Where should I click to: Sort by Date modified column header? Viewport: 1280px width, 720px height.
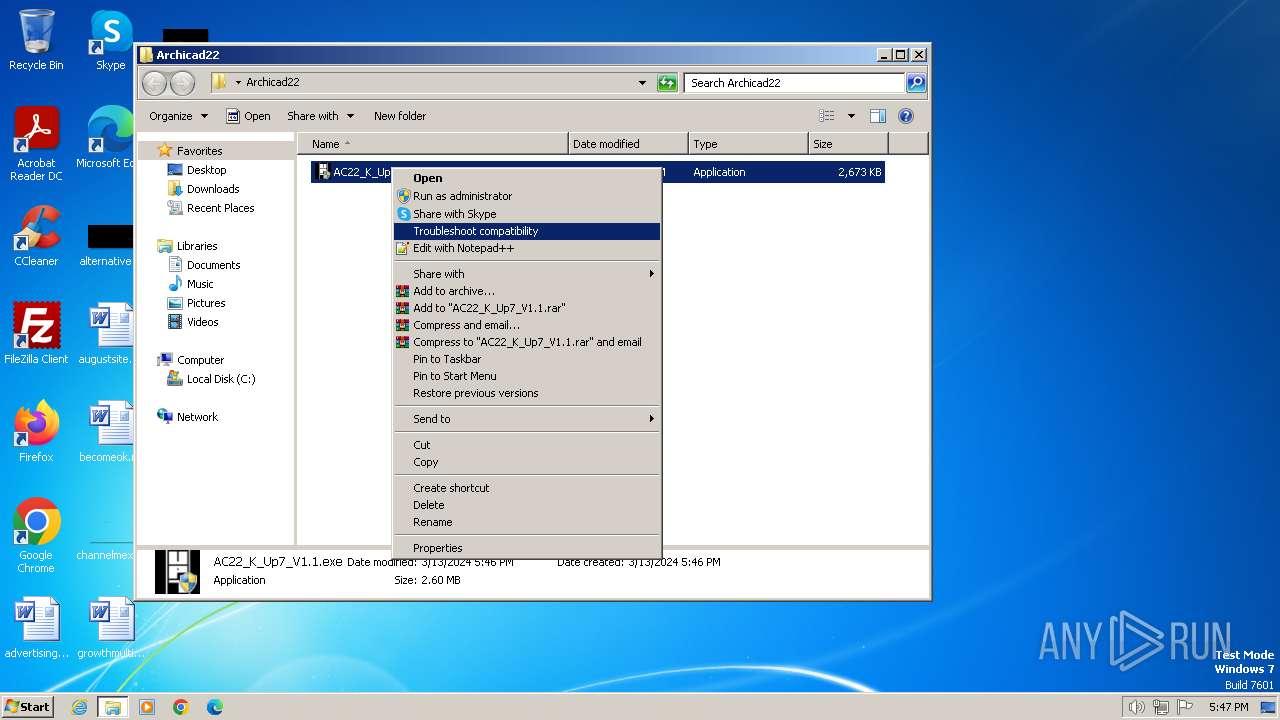[x=628, y=144]
